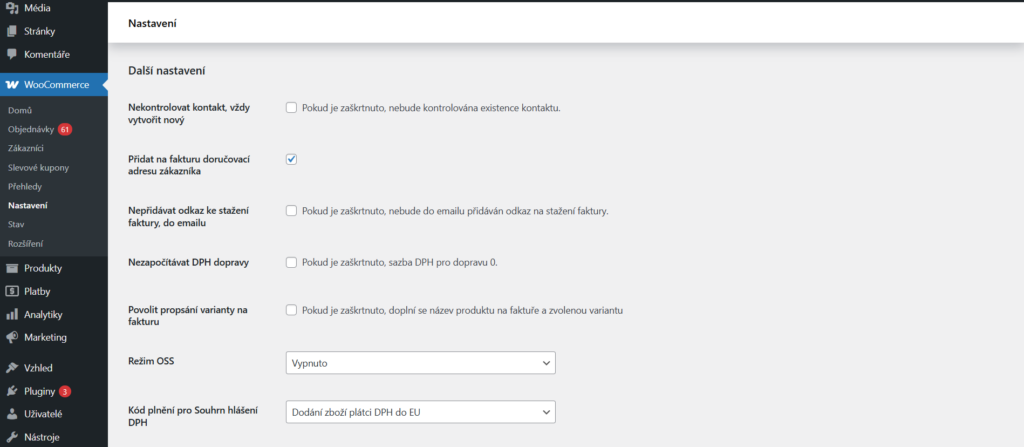
Task: Click the Komentáře speech bubble icon
Action: [12, 54]
